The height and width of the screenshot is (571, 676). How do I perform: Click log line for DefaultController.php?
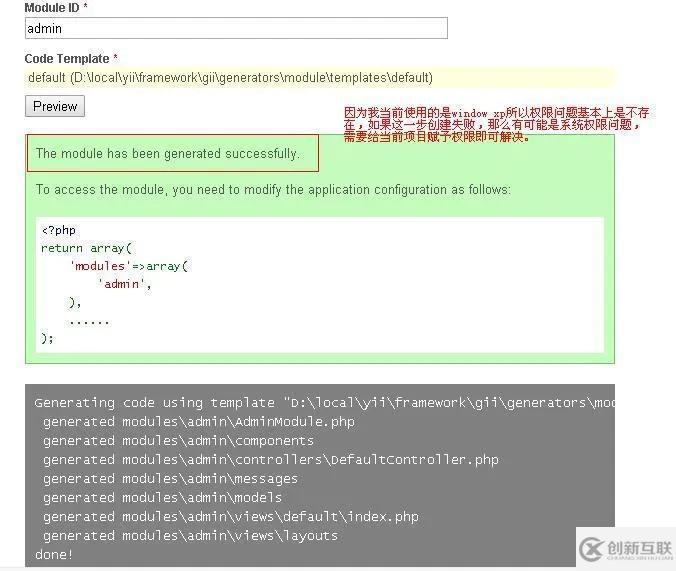click(271, 460)
